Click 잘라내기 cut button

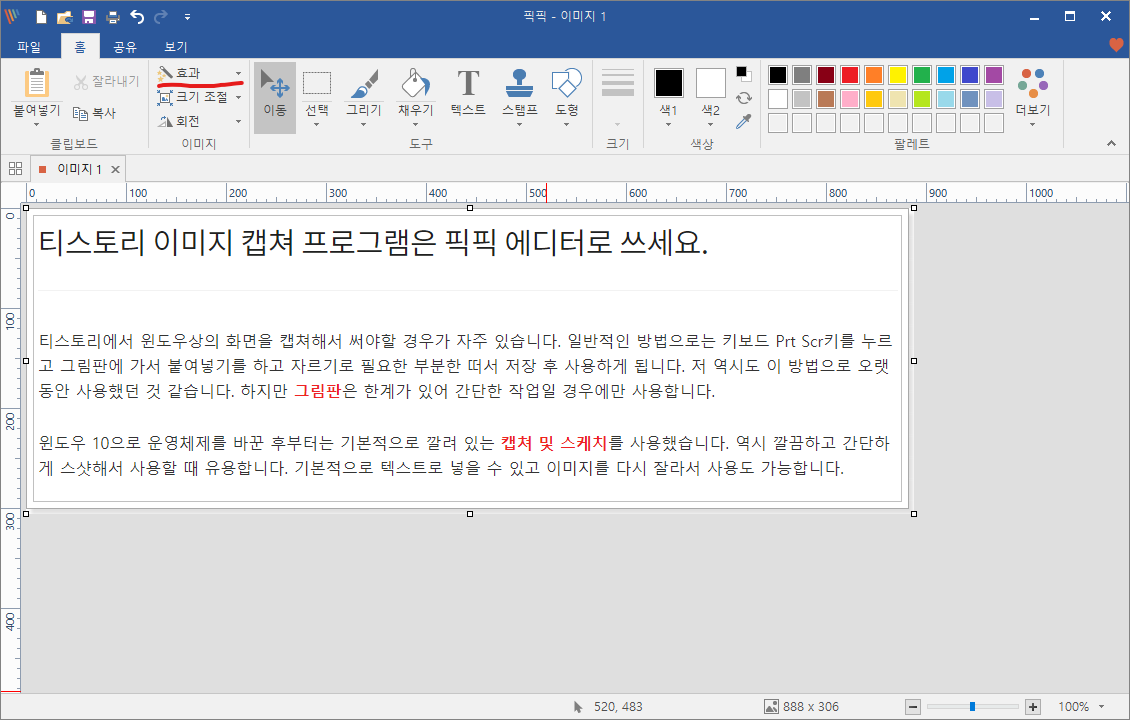click(x=107, y=81)
